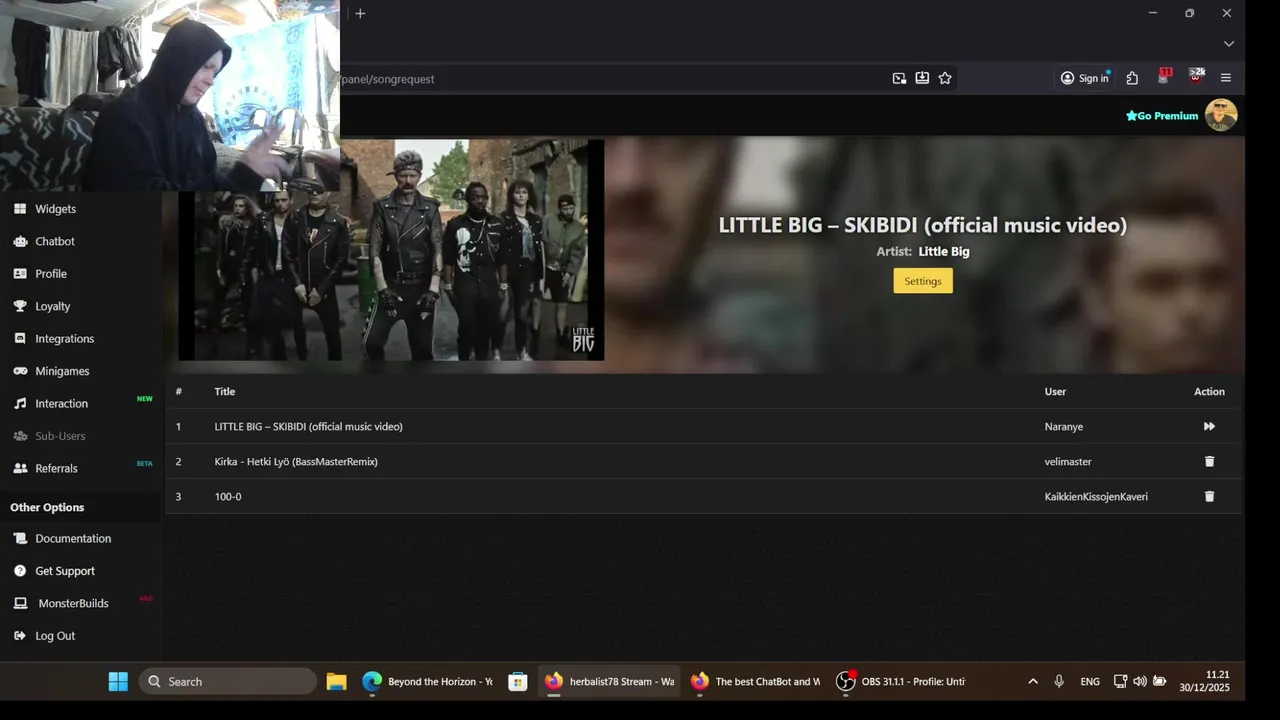Click the Referrals icon in sidebar

(20, 468)
